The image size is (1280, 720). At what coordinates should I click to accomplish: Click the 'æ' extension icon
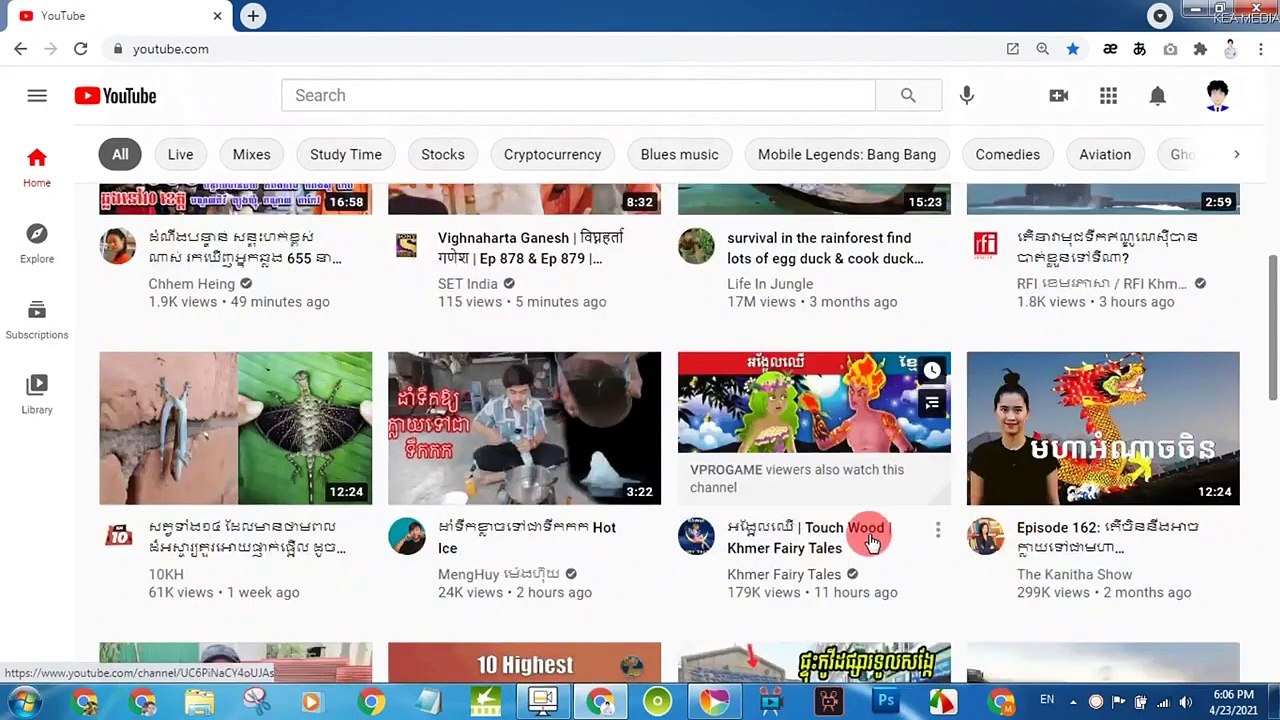(x=1110, y=49)
